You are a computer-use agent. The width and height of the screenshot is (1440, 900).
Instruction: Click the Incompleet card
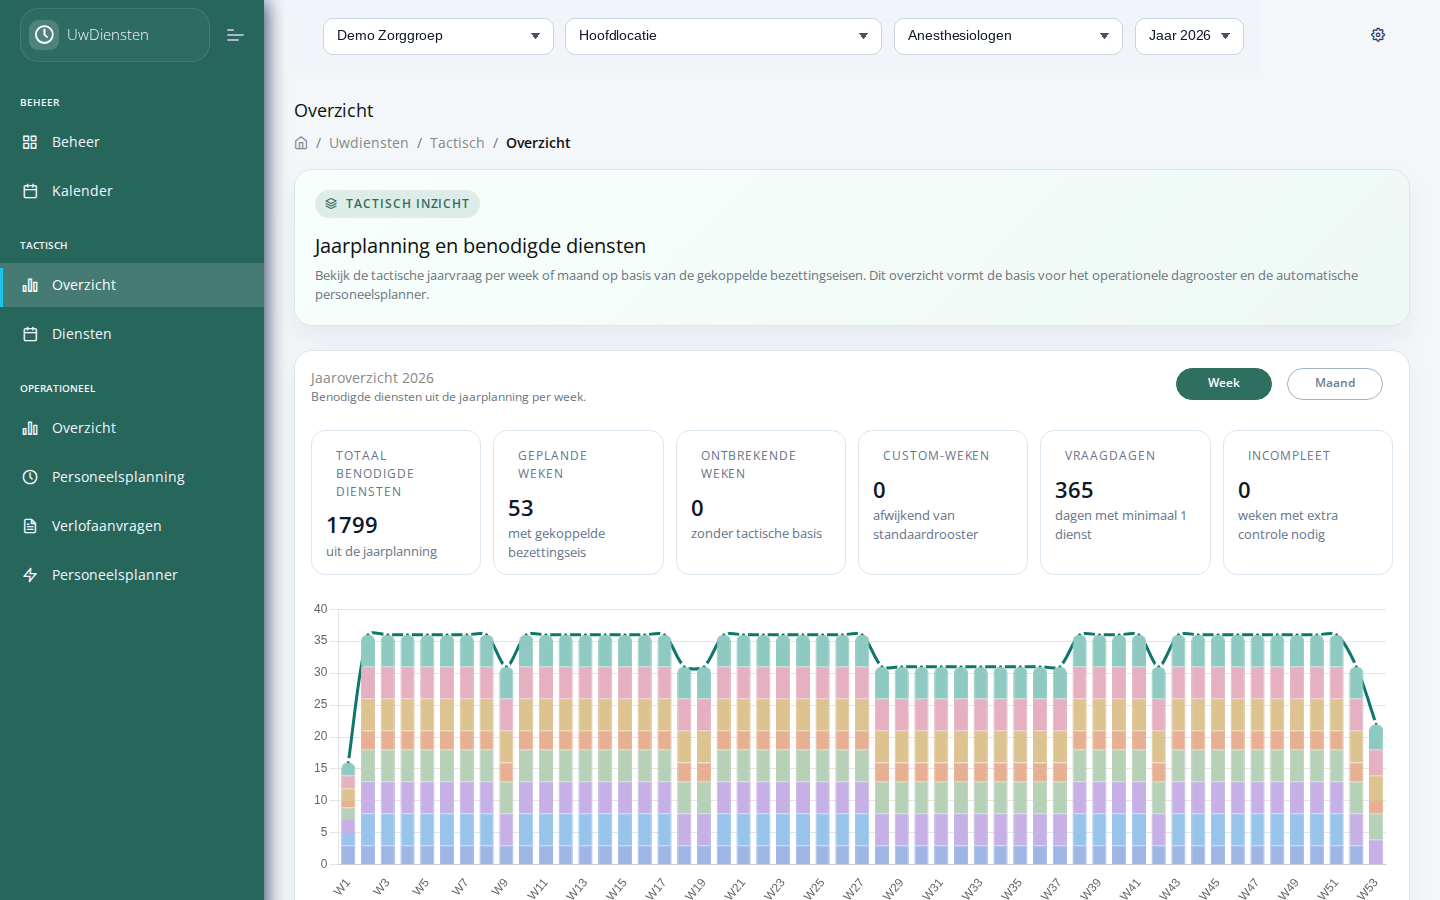(x=1308, y=503)
